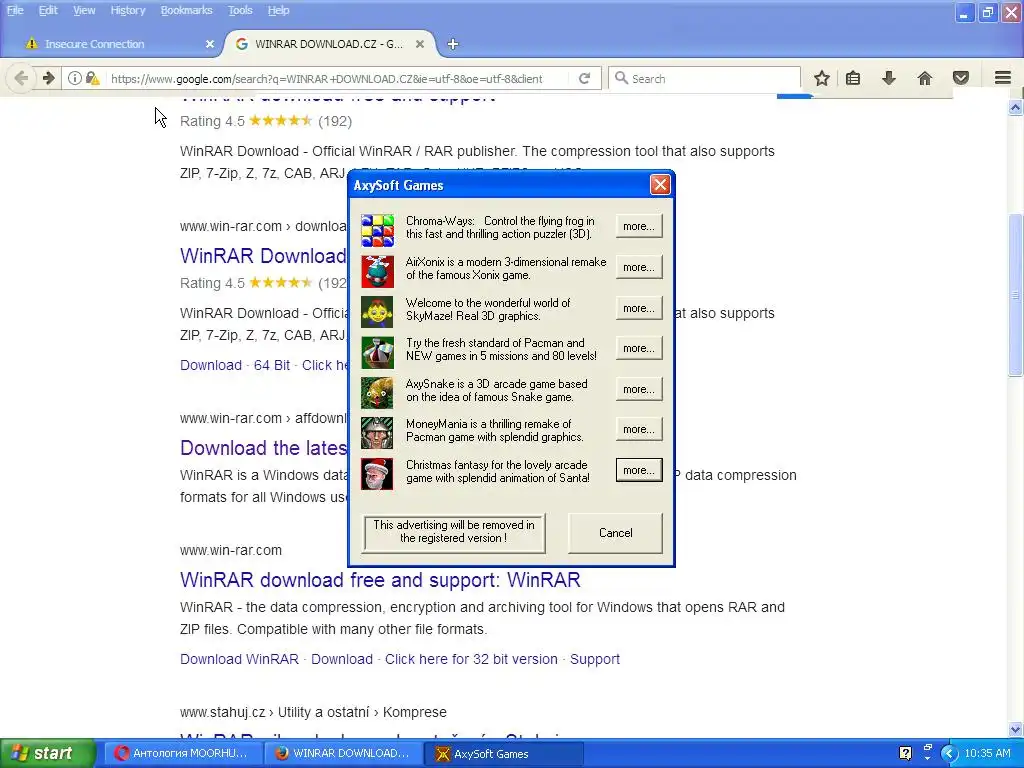Click the Firefox address bar URL
This screenshot has width=1024, height=768.
click(327, 78)
